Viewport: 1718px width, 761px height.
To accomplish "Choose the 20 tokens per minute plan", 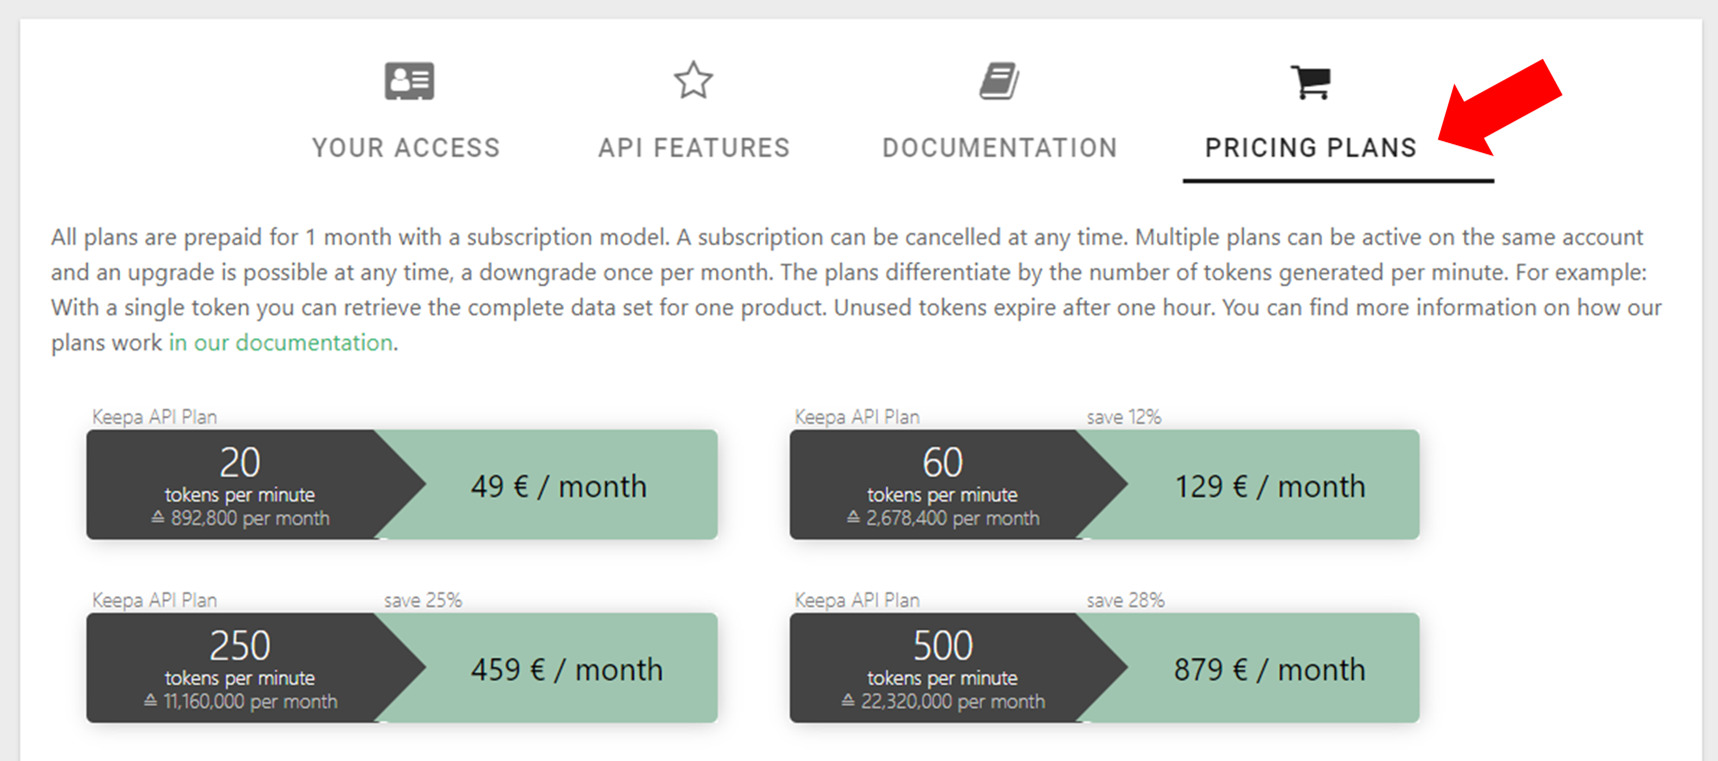I will click(240, 485).
